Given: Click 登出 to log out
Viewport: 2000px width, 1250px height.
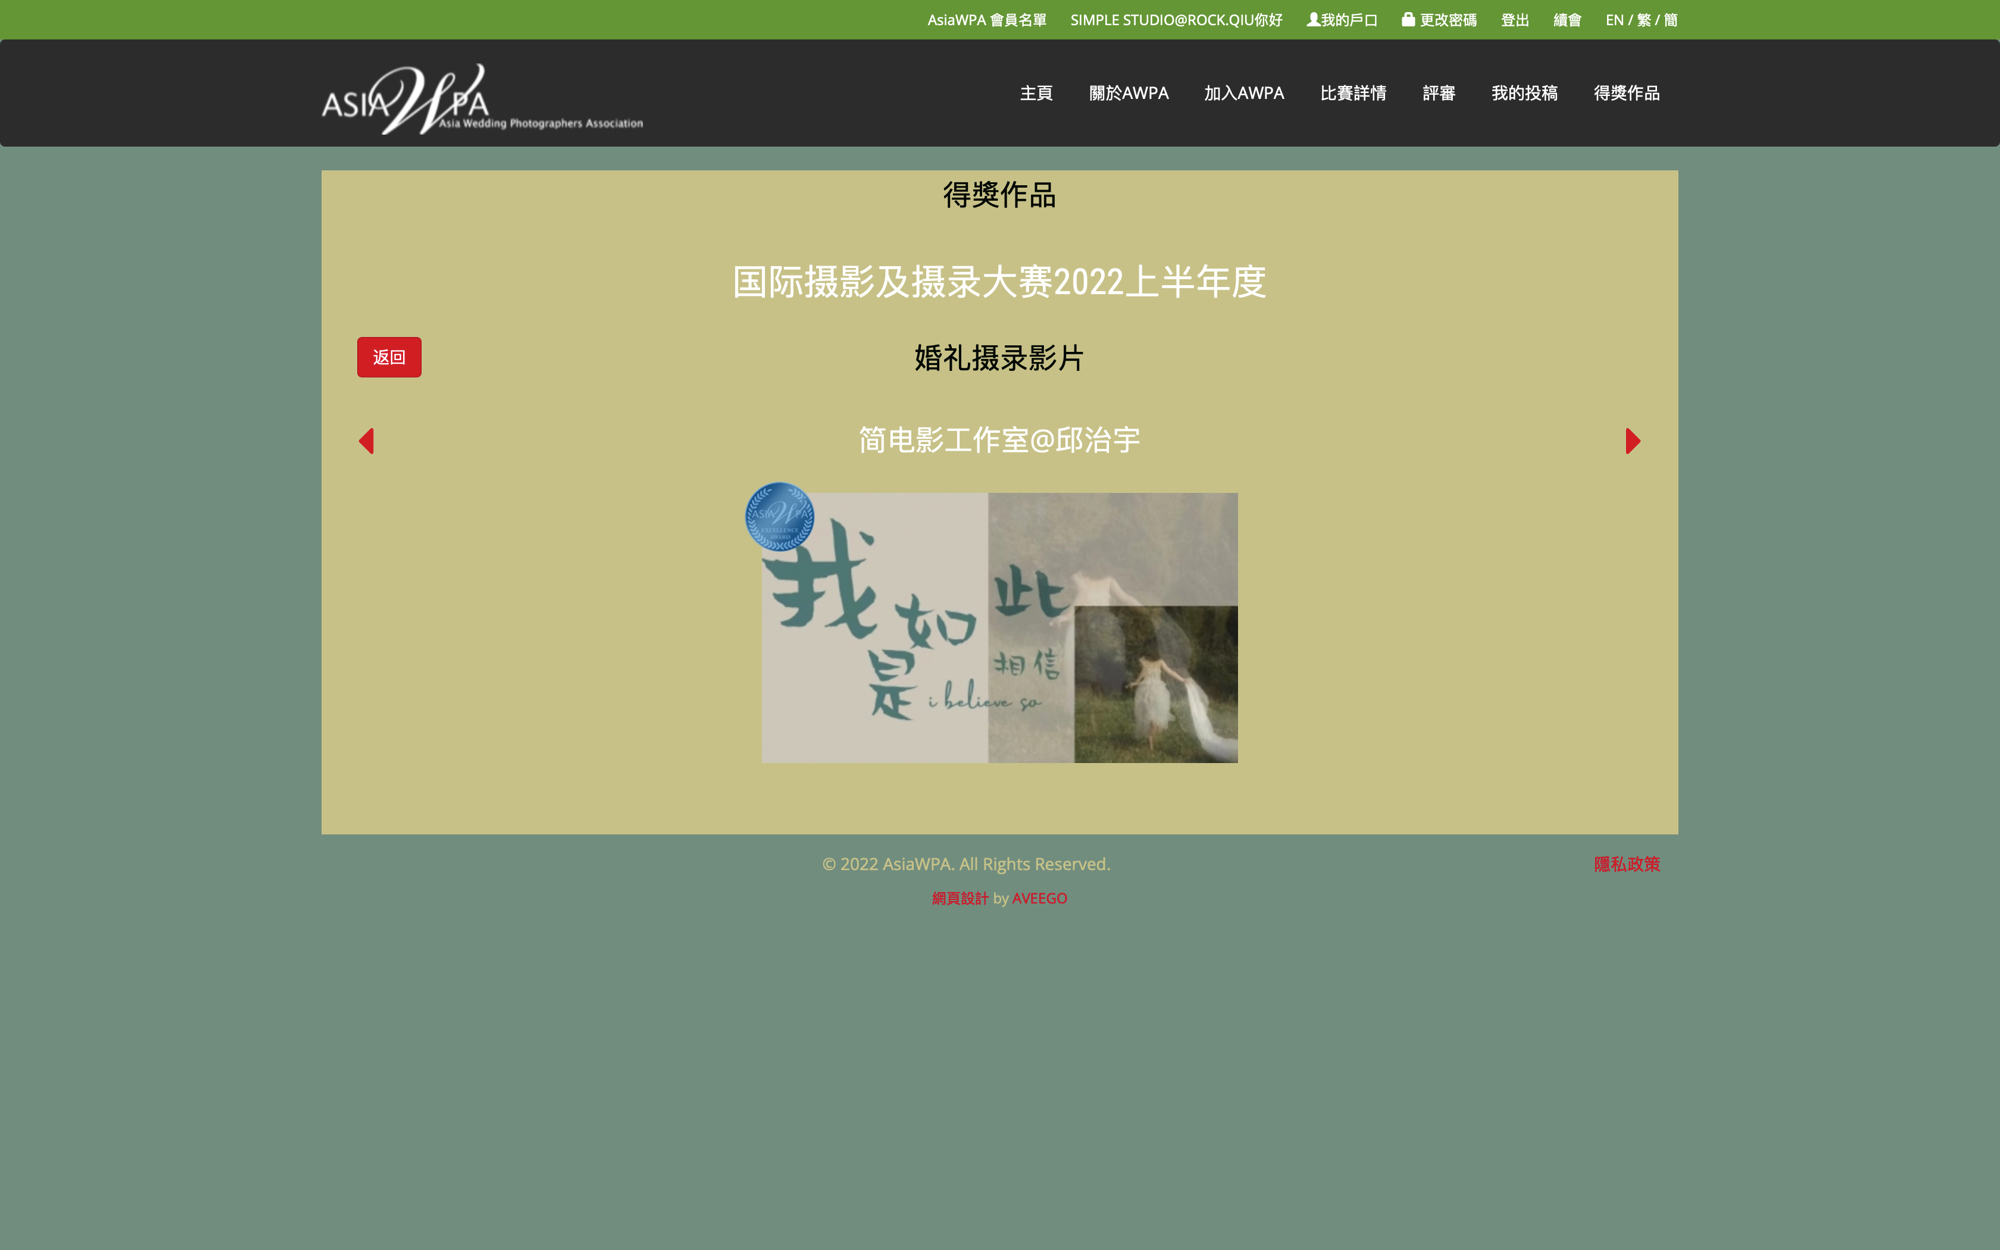Looking at the screenshot, I should pos(1514,20).
